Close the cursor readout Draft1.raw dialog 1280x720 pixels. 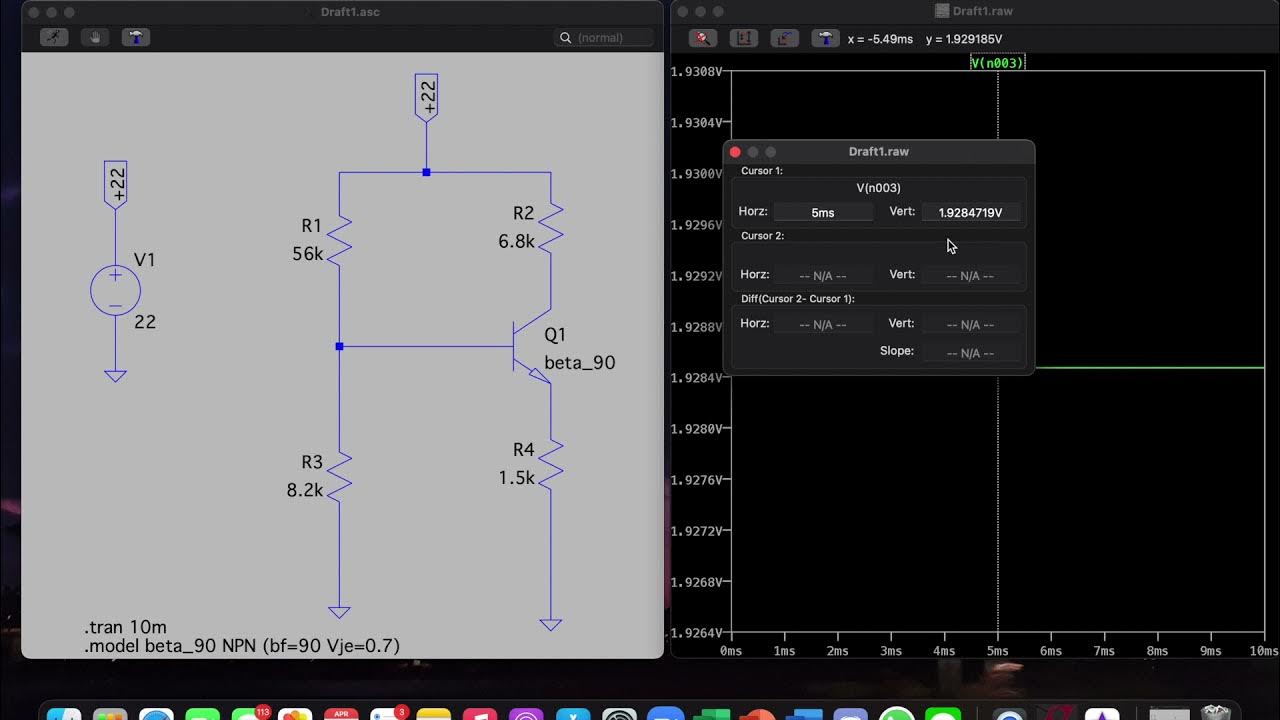(x=735, y=152)
